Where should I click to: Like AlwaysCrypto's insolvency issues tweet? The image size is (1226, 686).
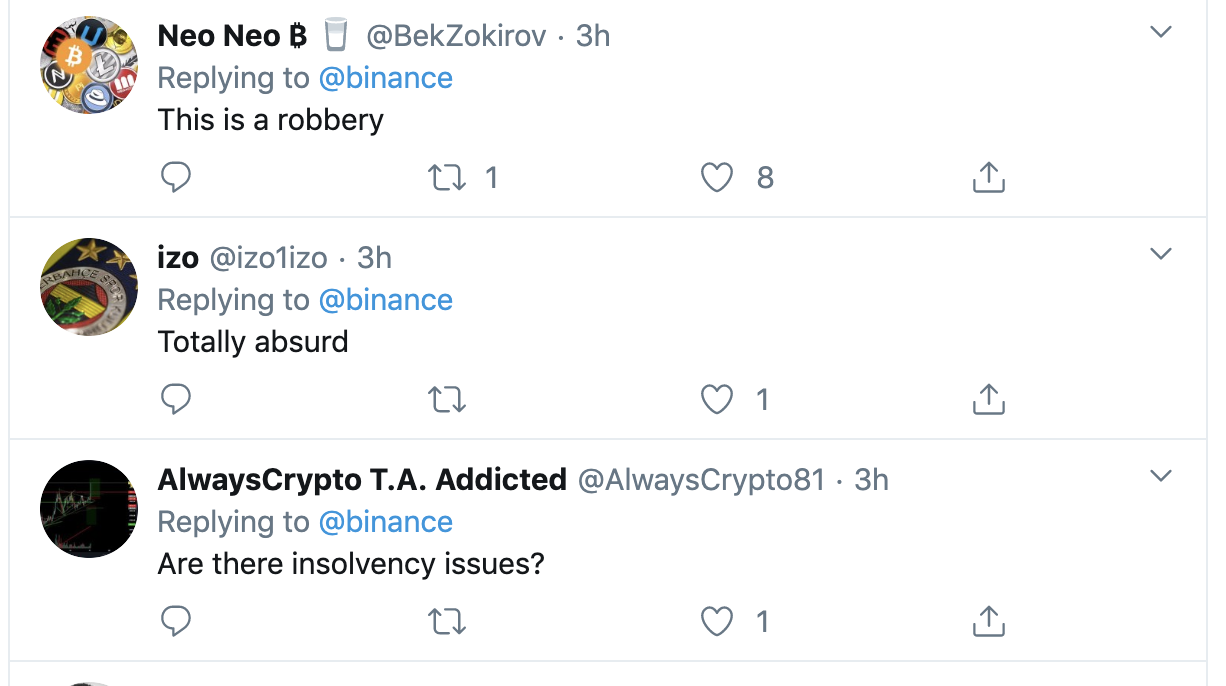pyautogui.click(x=717, y=622)
